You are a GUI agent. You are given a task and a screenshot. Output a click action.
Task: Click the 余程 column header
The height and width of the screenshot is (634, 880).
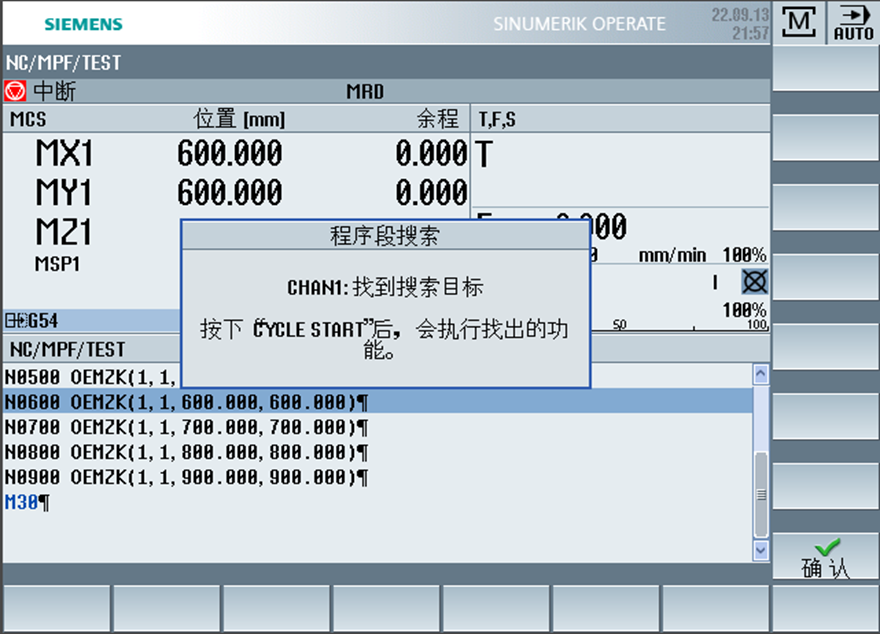[x=437, y=118]
